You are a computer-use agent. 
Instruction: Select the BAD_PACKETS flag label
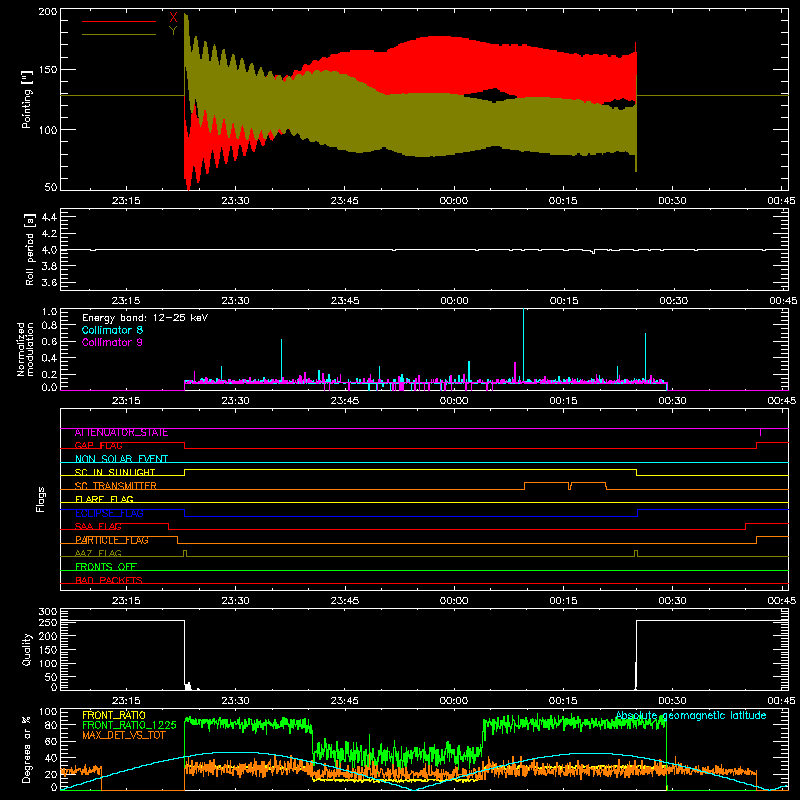109,580
